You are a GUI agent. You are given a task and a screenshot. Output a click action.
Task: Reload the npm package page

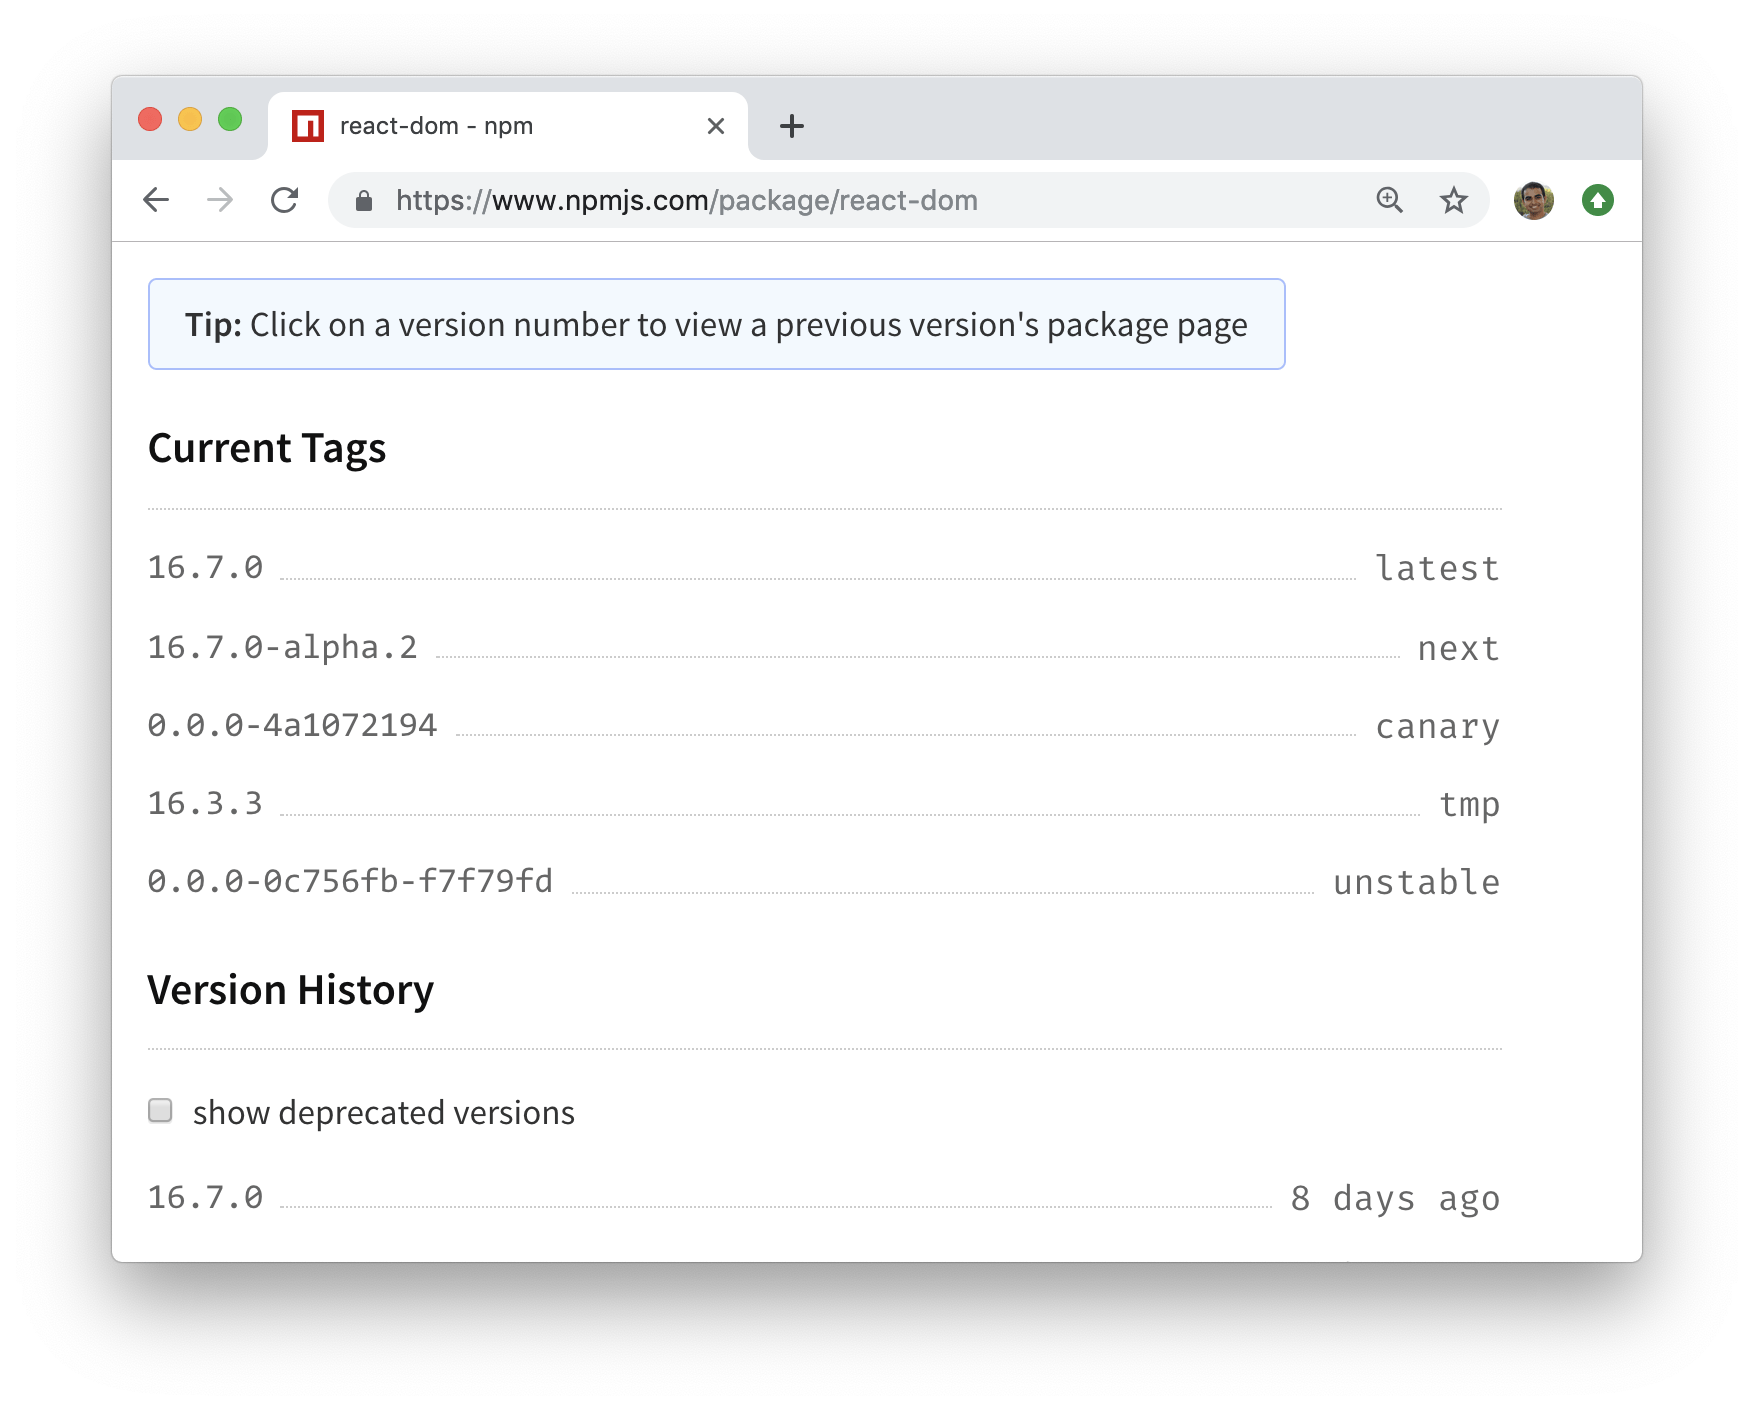285,200
